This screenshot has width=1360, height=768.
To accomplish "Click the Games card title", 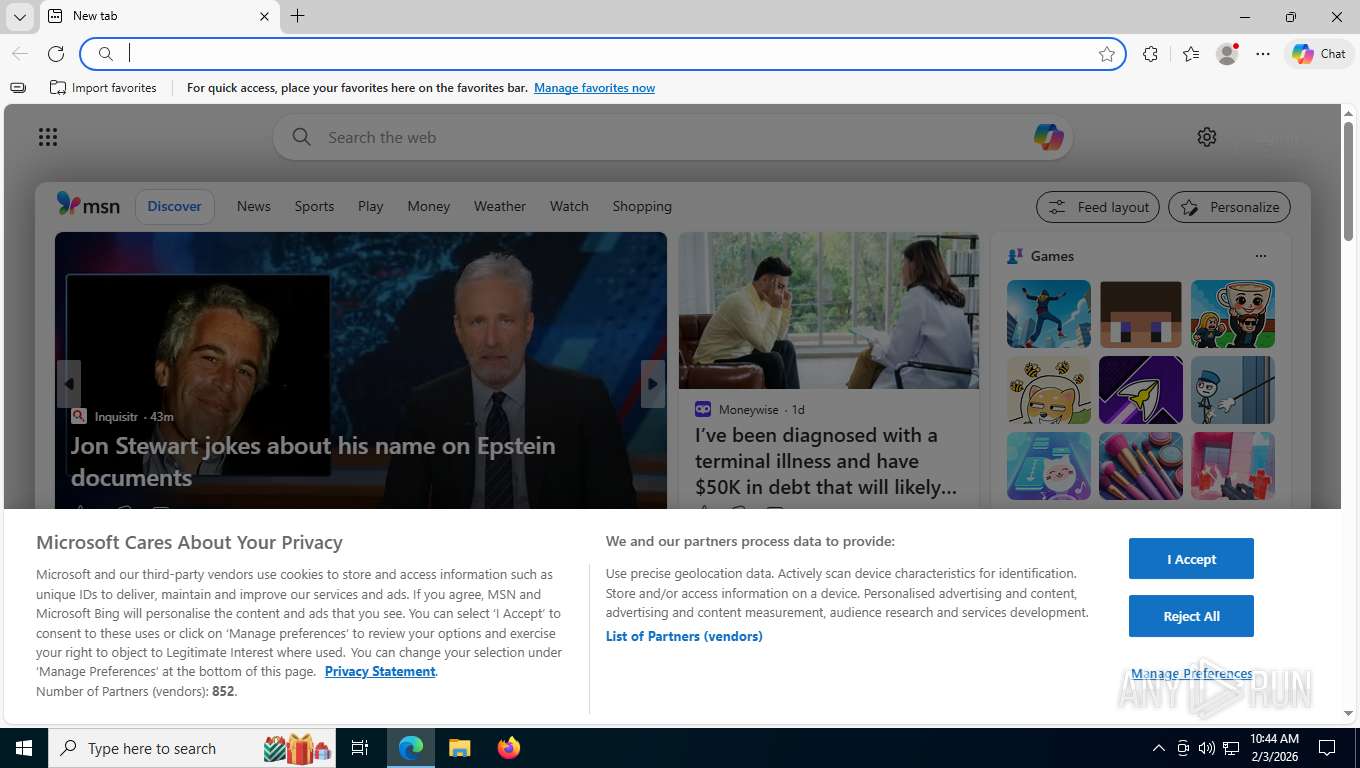I will click(x=1052, y=256).
